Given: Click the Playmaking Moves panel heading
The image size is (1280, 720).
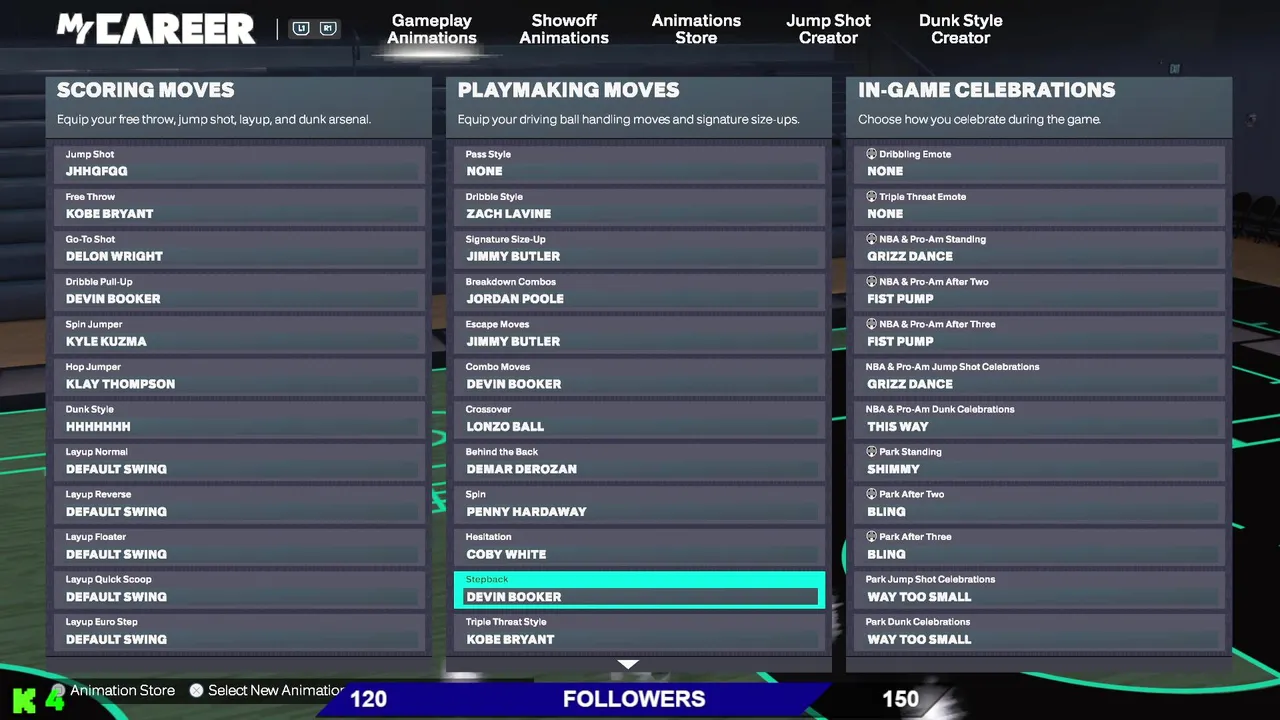Looking at the screenshot, I should pyautogui.click(x=568, y=90).
